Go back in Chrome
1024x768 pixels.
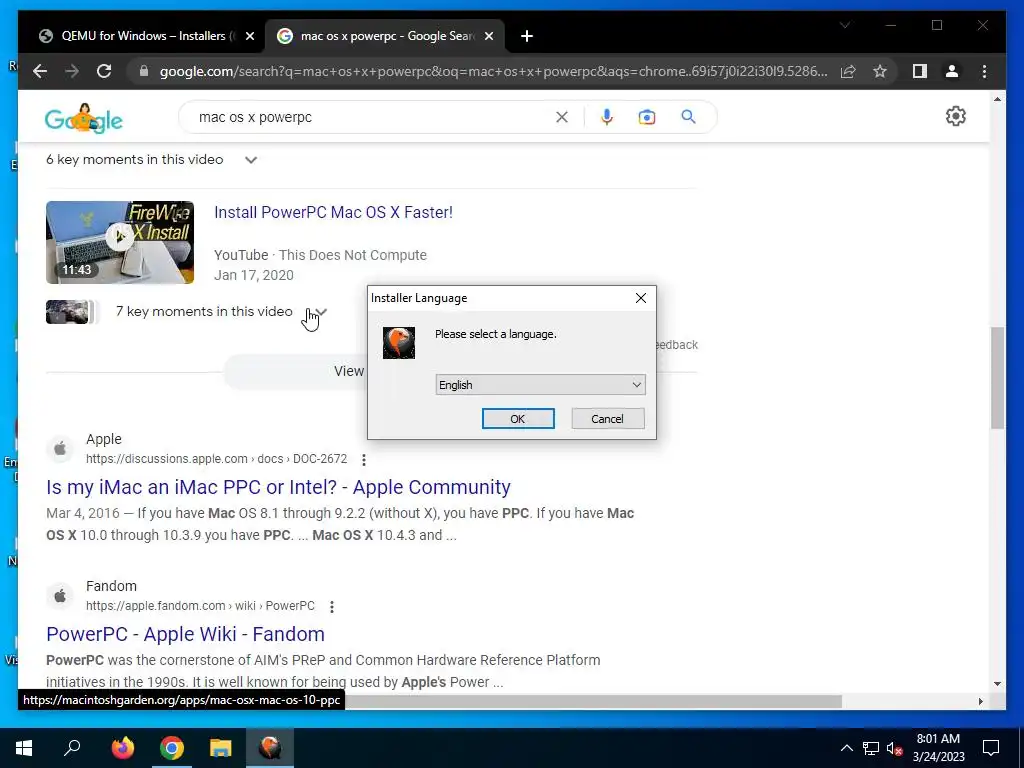pos(40,71)
